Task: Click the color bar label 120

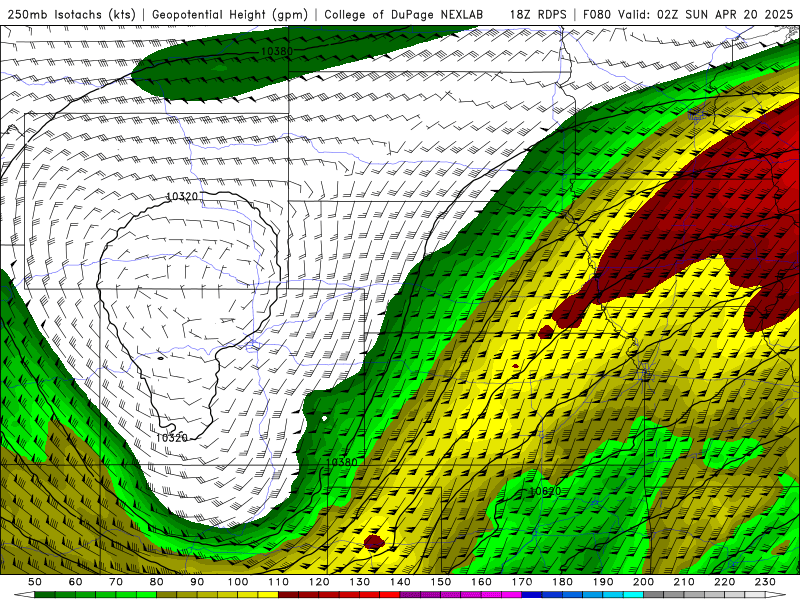Action: (319, 582)
